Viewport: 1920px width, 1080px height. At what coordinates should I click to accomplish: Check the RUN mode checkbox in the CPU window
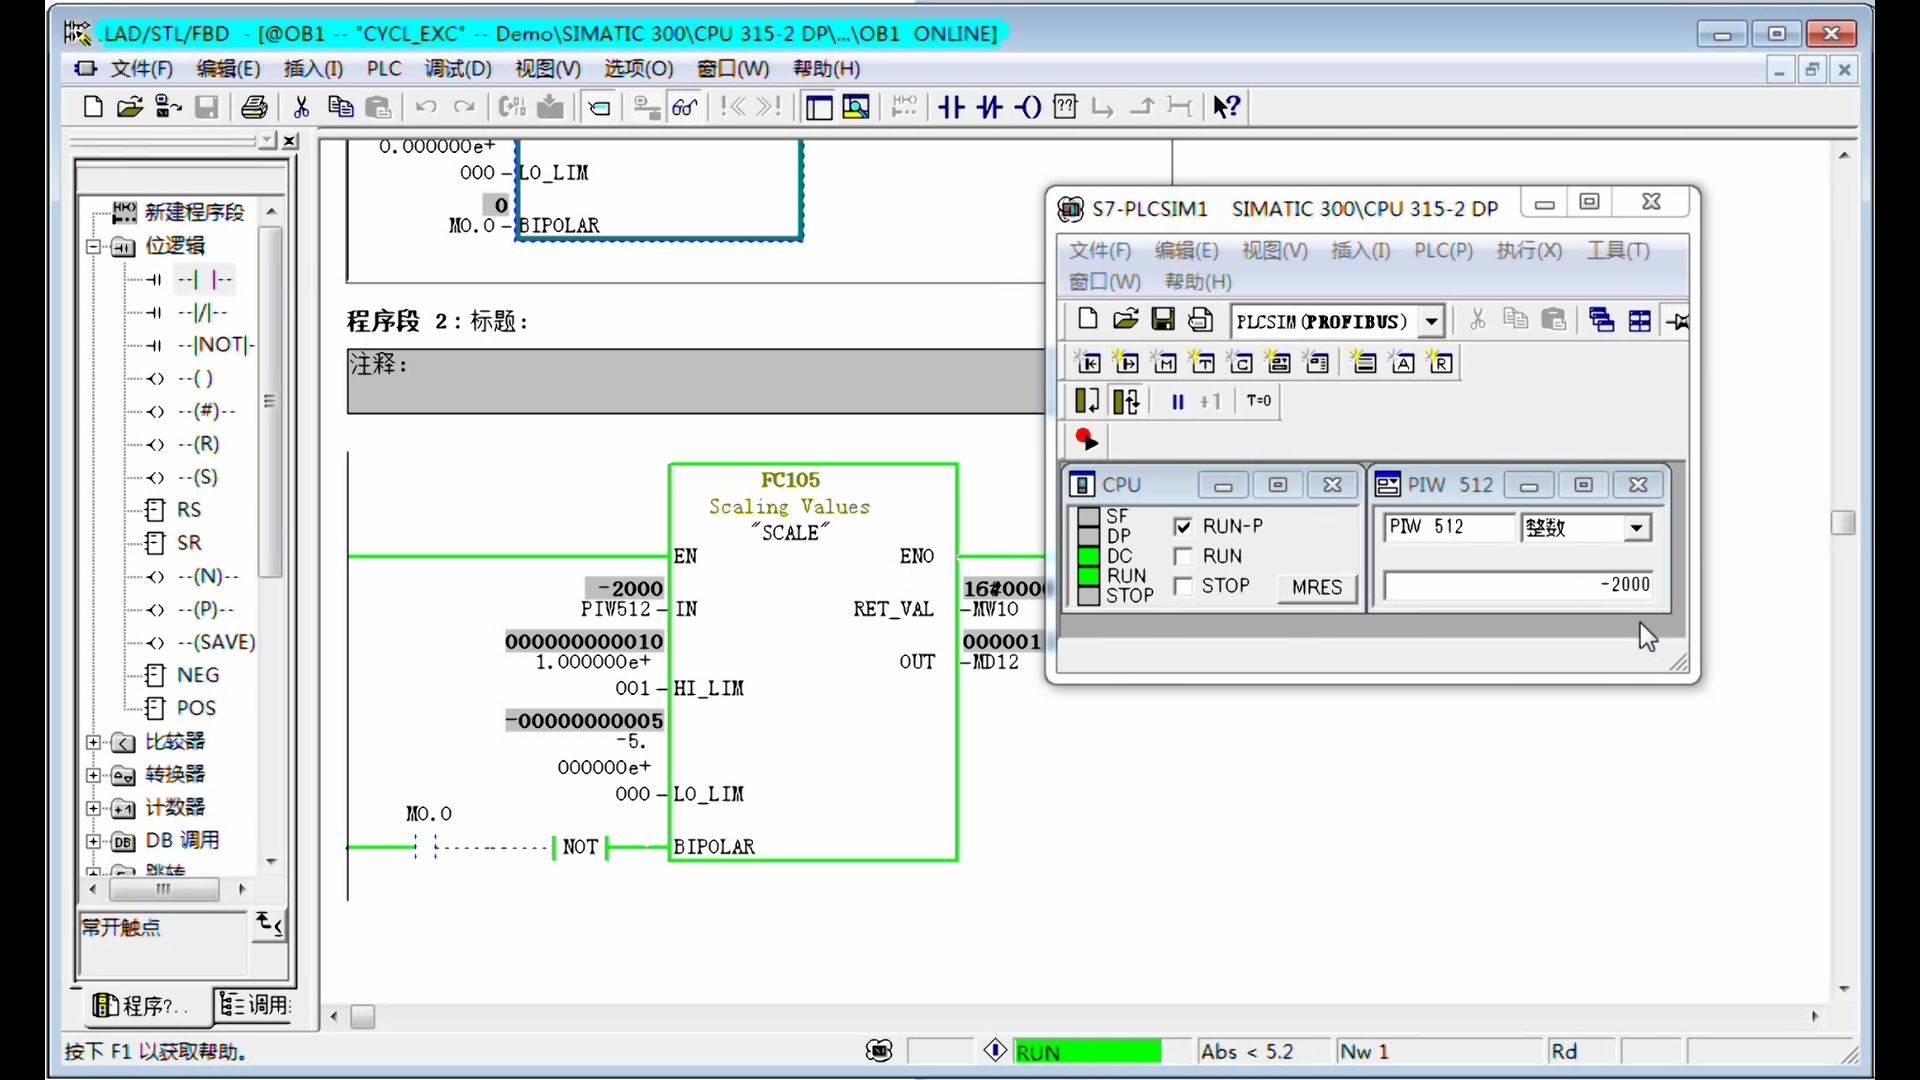(x=1183, y=556)
